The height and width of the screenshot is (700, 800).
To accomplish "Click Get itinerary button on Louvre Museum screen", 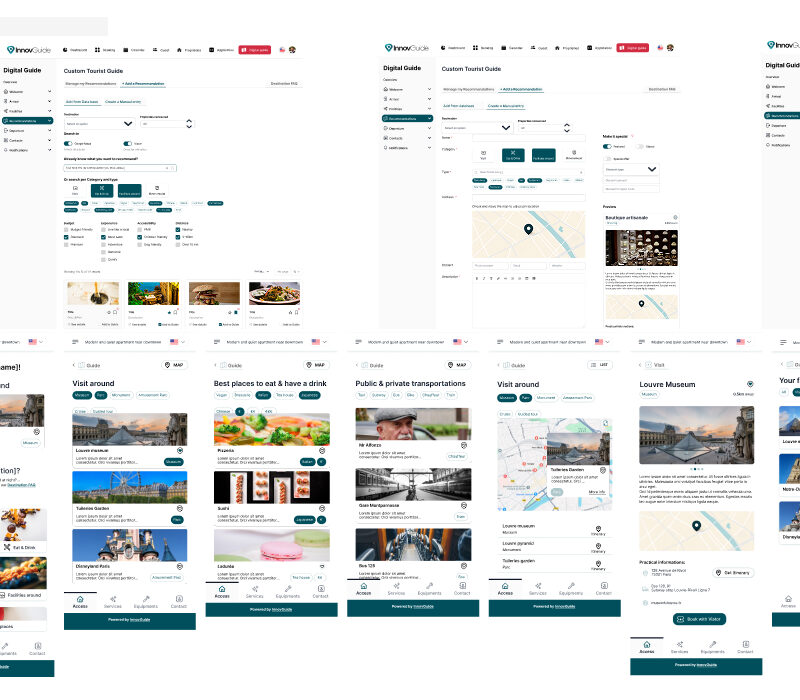I will point(733,573).
